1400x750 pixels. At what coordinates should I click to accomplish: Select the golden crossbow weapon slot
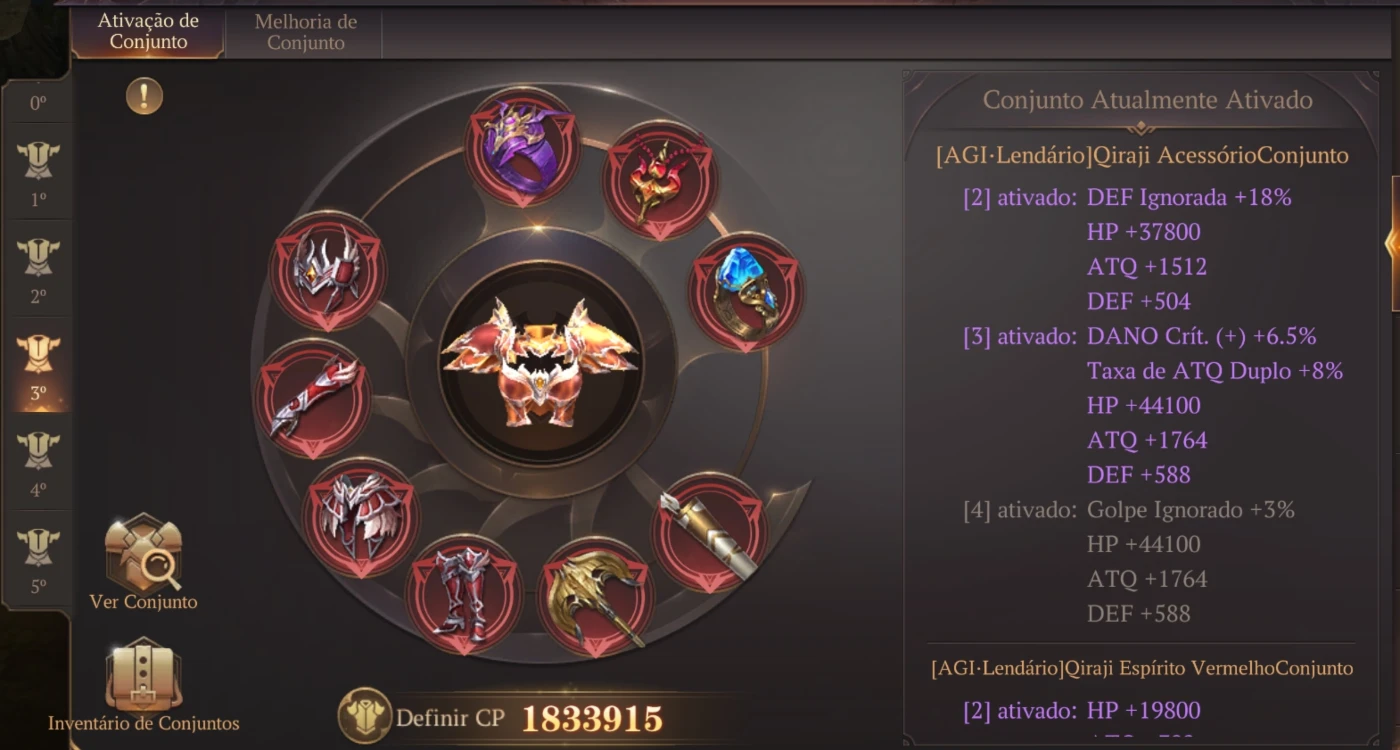click(596, 598)
